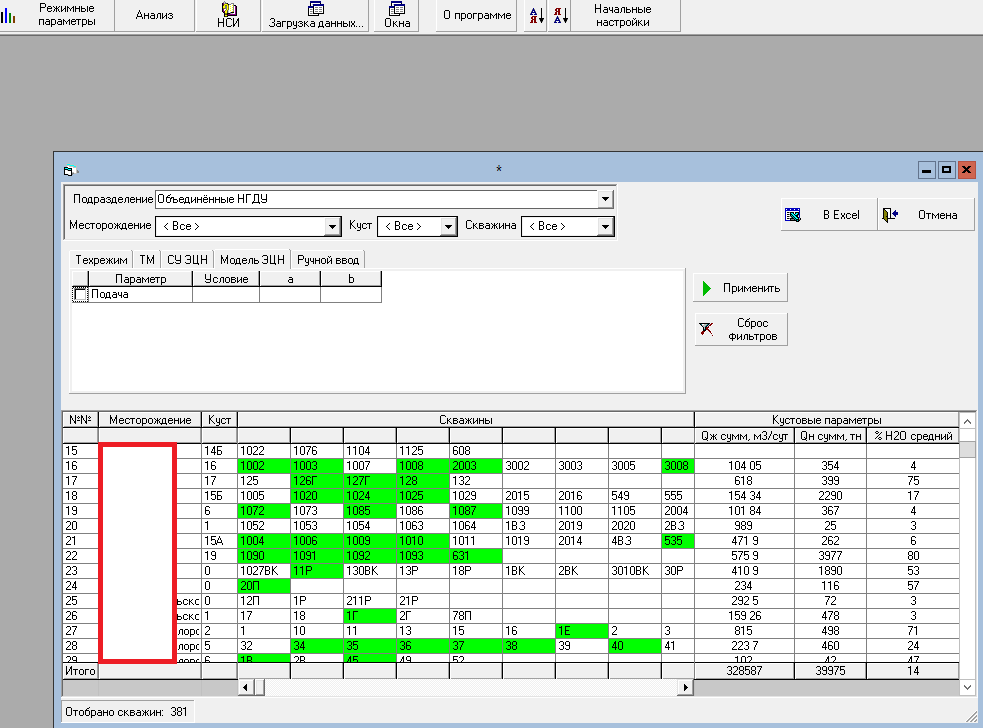Click the chart bars icon in toolbar
The image size is (983, 728).
click(x=8, y=15)
